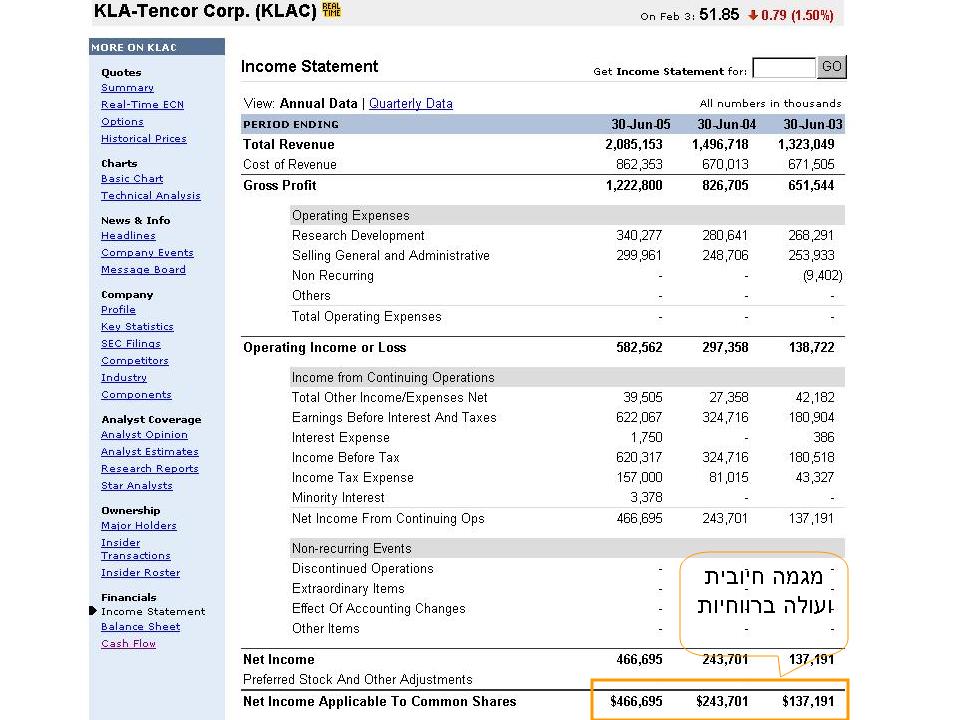Open the Major Holders page
This screenshot has width=960, height=720.
(138, 526)
